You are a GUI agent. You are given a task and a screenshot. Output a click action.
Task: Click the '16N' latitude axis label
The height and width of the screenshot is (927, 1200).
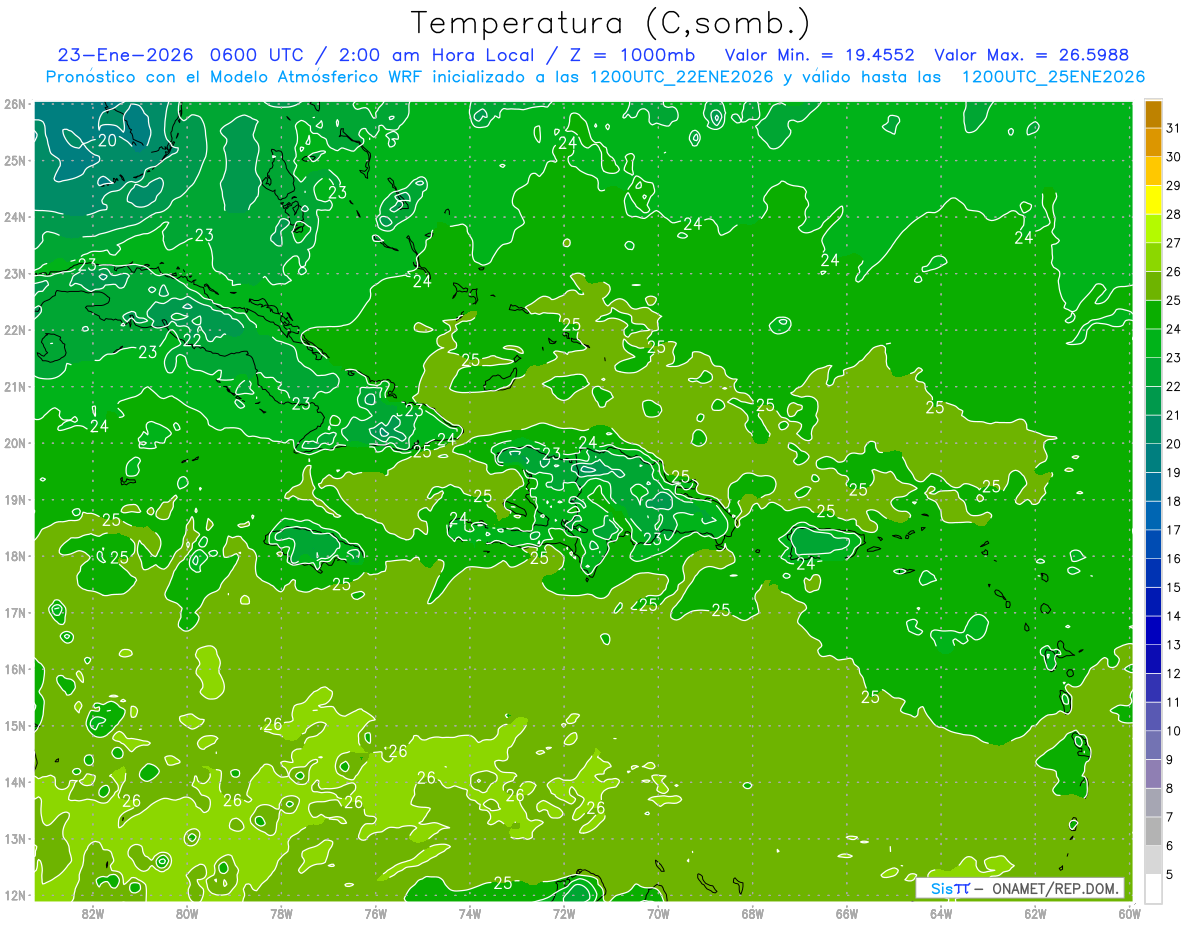pyautogui.click(x=15, y=669)
